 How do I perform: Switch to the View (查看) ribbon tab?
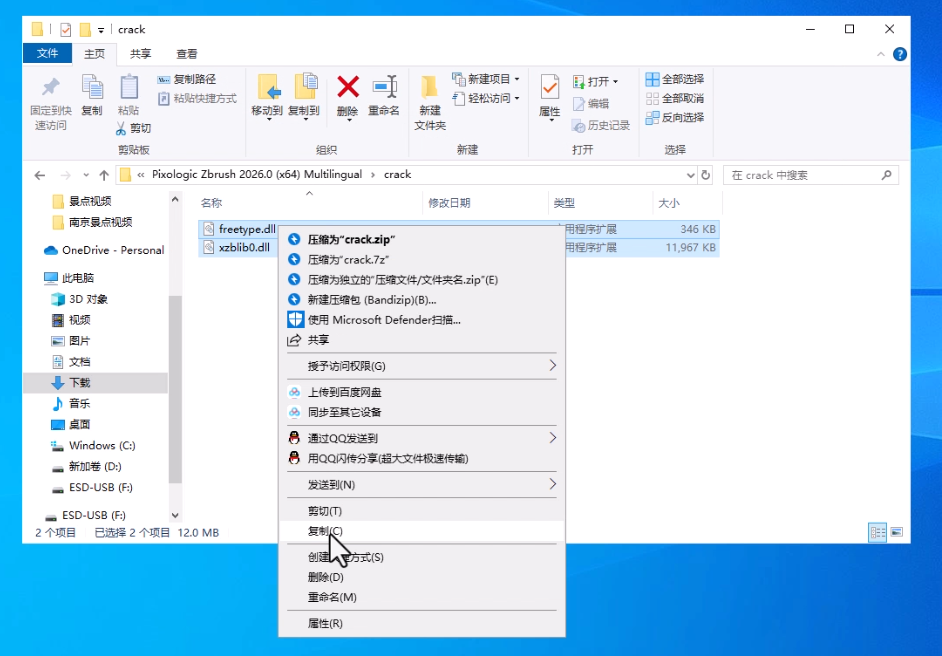(187, 54)
